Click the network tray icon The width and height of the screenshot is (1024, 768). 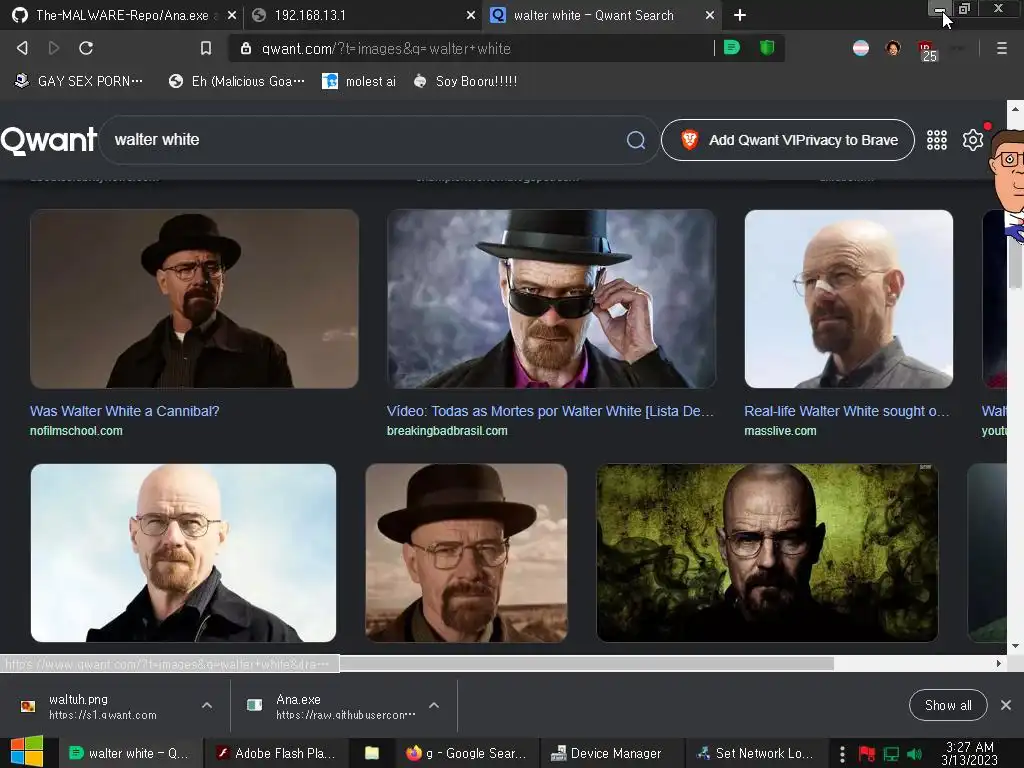891,754
